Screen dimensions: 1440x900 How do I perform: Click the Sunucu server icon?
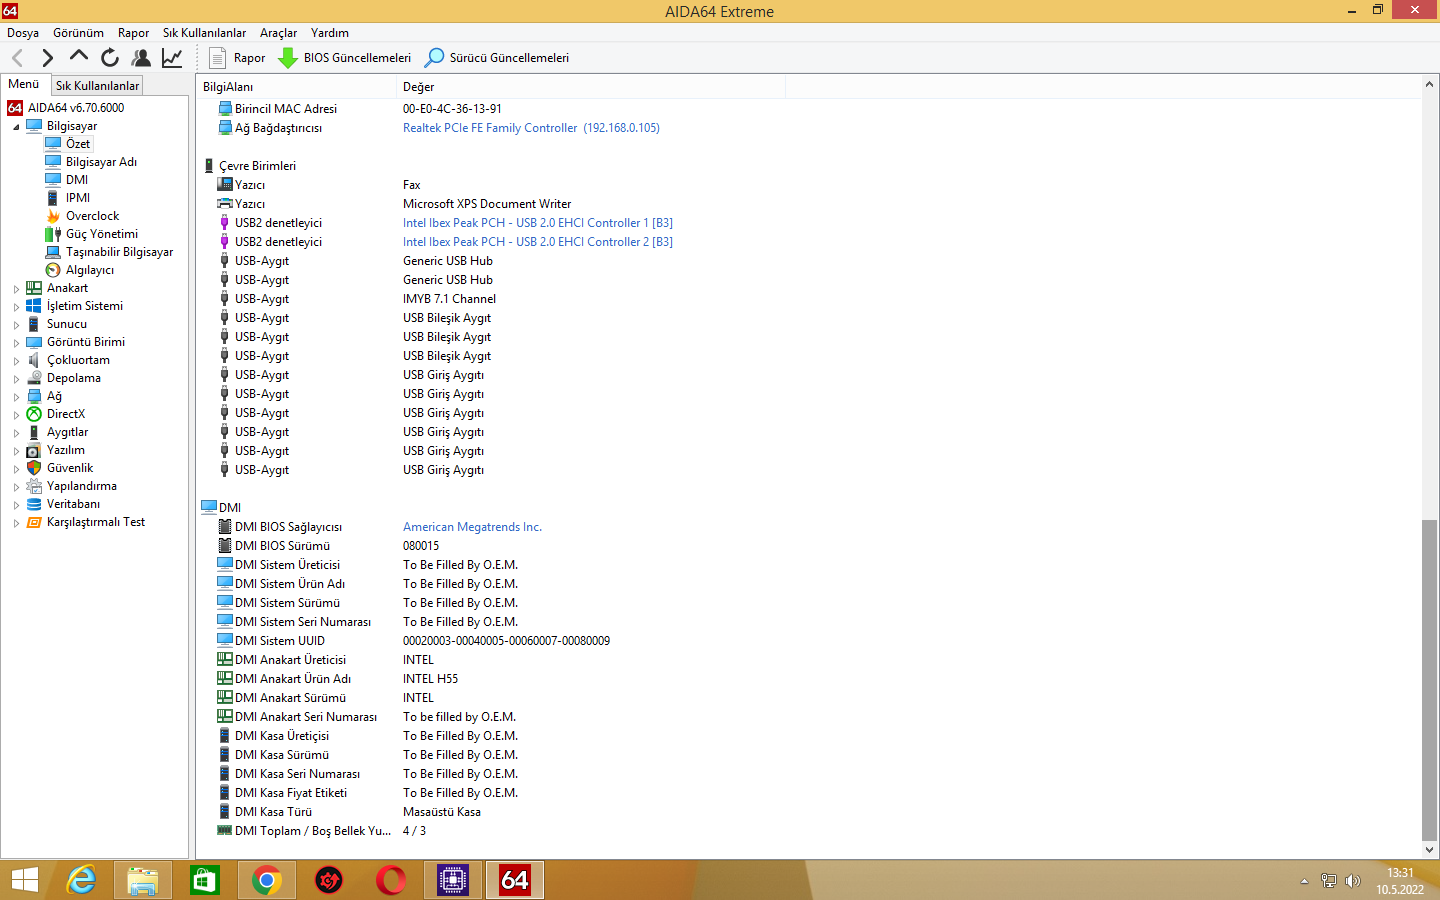[34, 324]
